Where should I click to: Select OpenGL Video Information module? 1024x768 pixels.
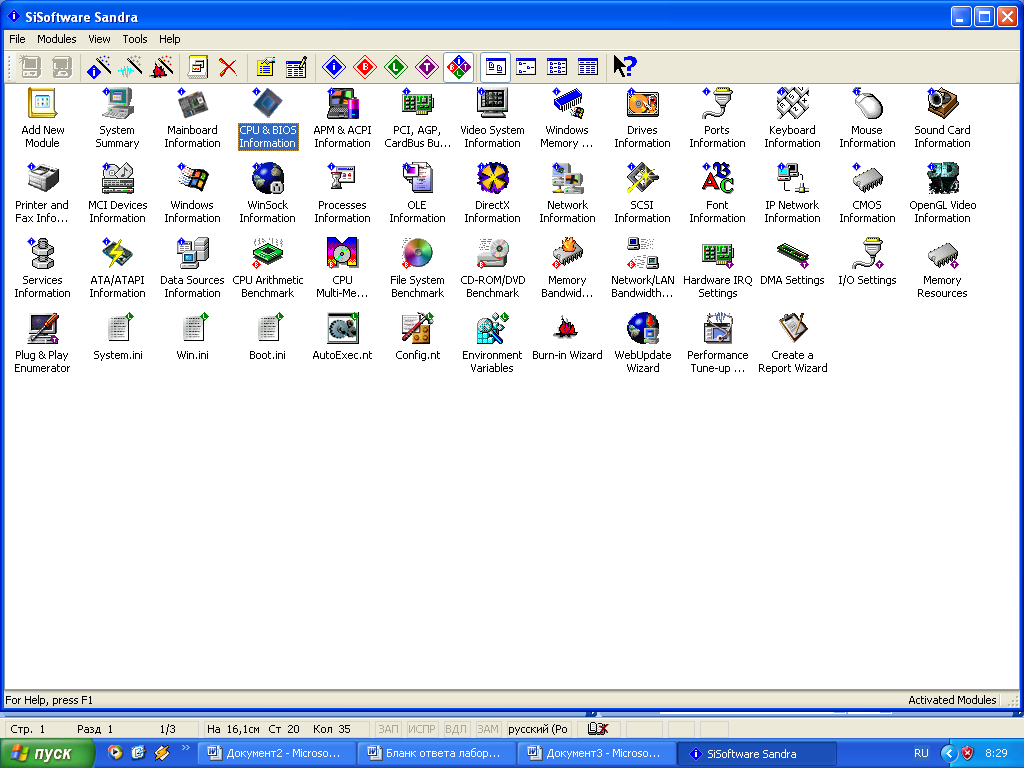click(x=942, y=194)
